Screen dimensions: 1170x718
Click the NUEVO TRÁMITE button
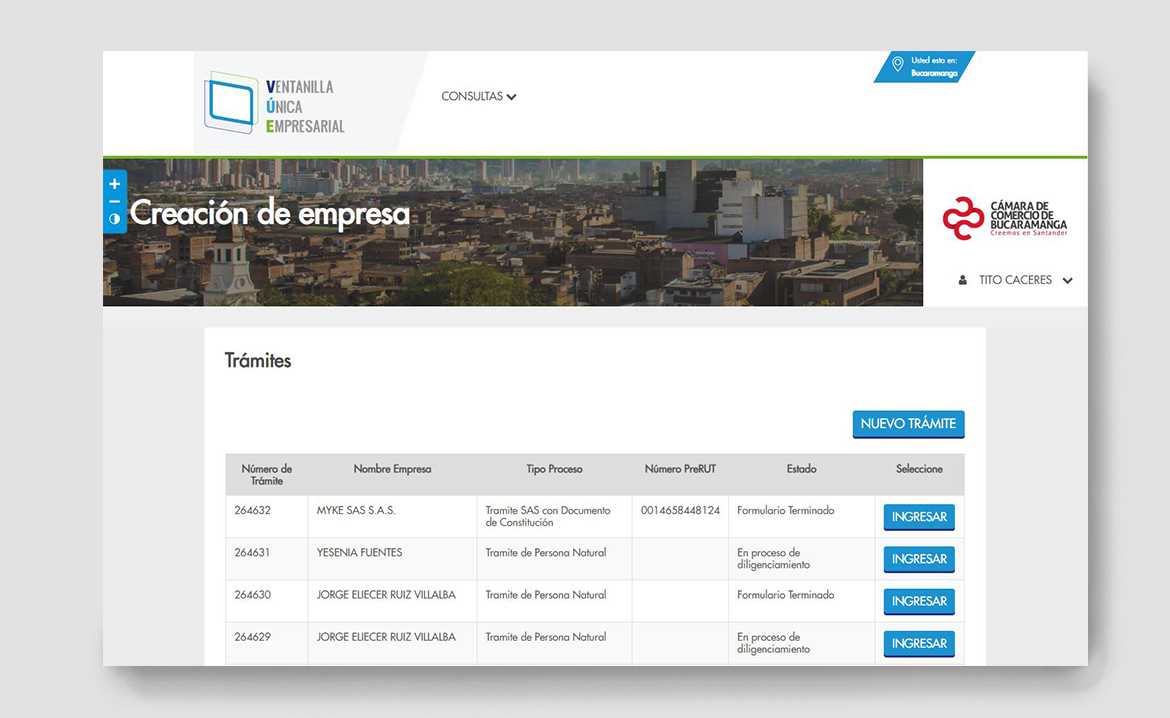pos(908,424)
